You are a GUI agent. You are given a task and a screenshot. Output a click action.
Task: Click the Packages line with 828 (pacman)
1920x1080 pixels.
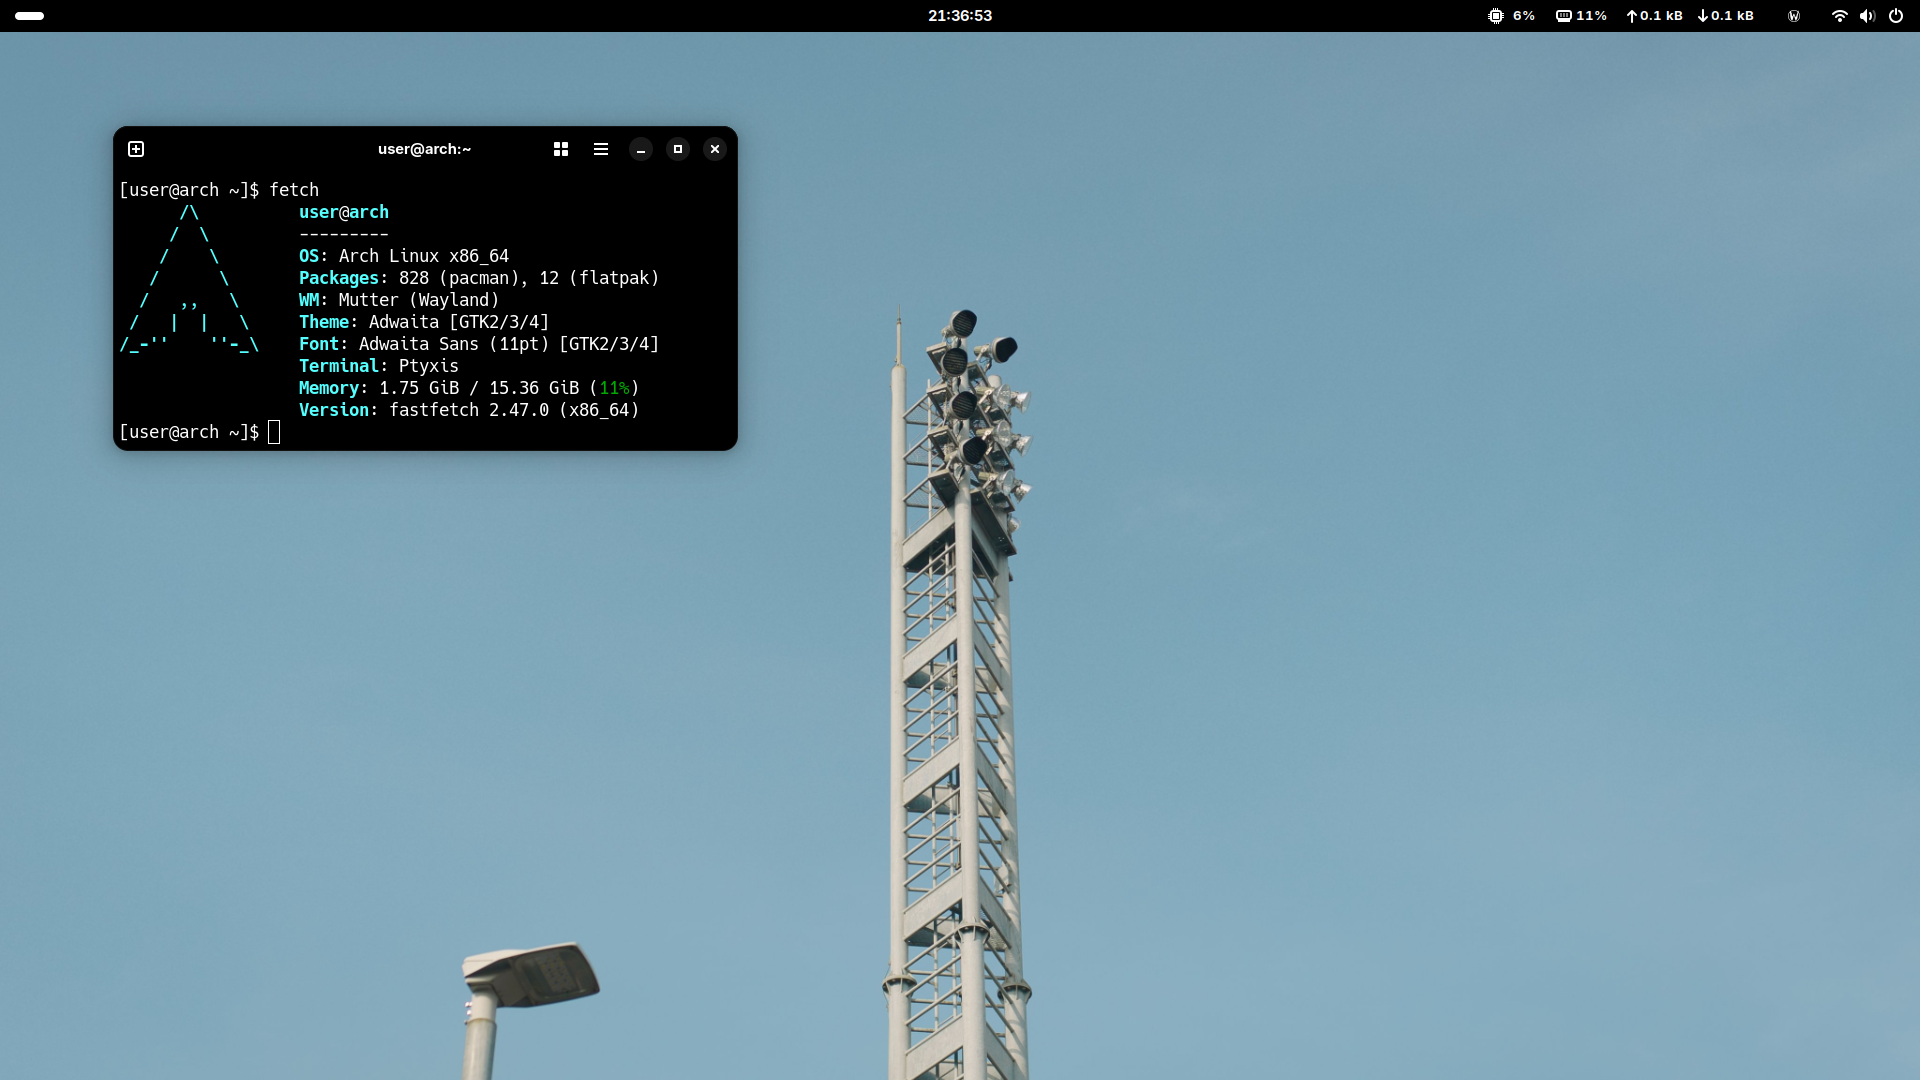(479, 278)
